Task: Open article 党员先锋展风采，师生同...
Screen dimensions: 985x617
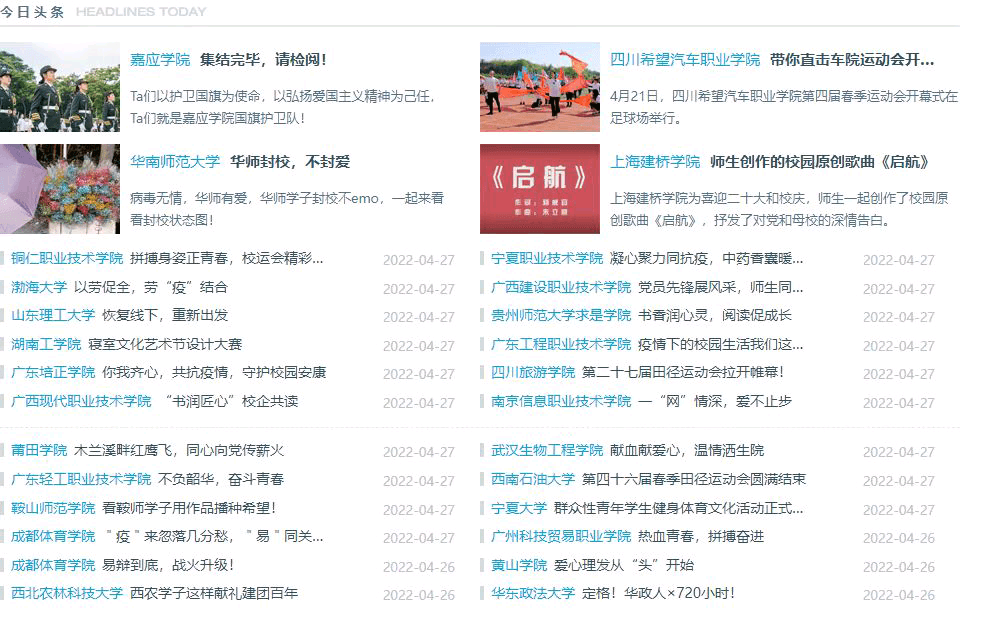Action: 720,287
